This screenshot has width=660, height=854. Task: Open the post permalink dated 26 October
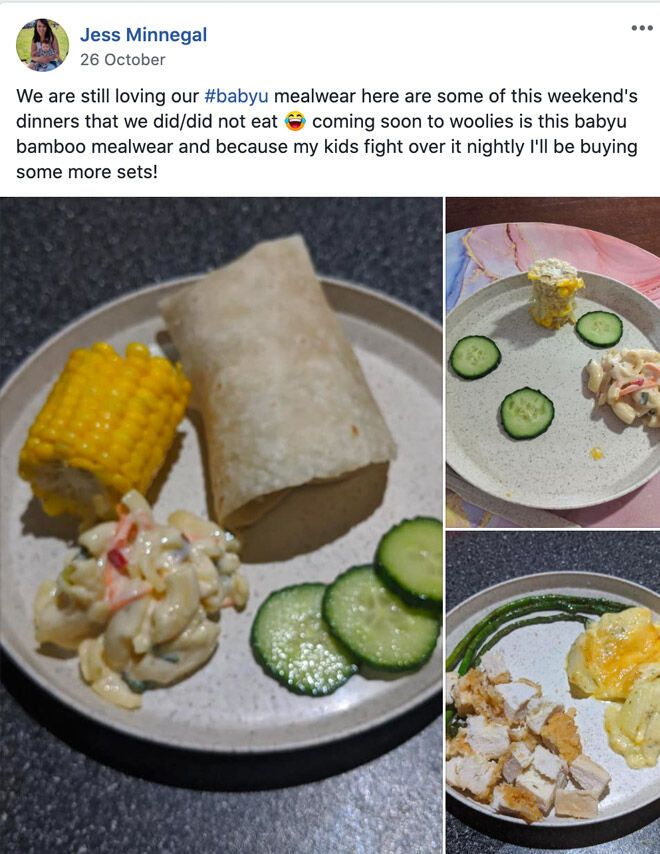(123, 59)
